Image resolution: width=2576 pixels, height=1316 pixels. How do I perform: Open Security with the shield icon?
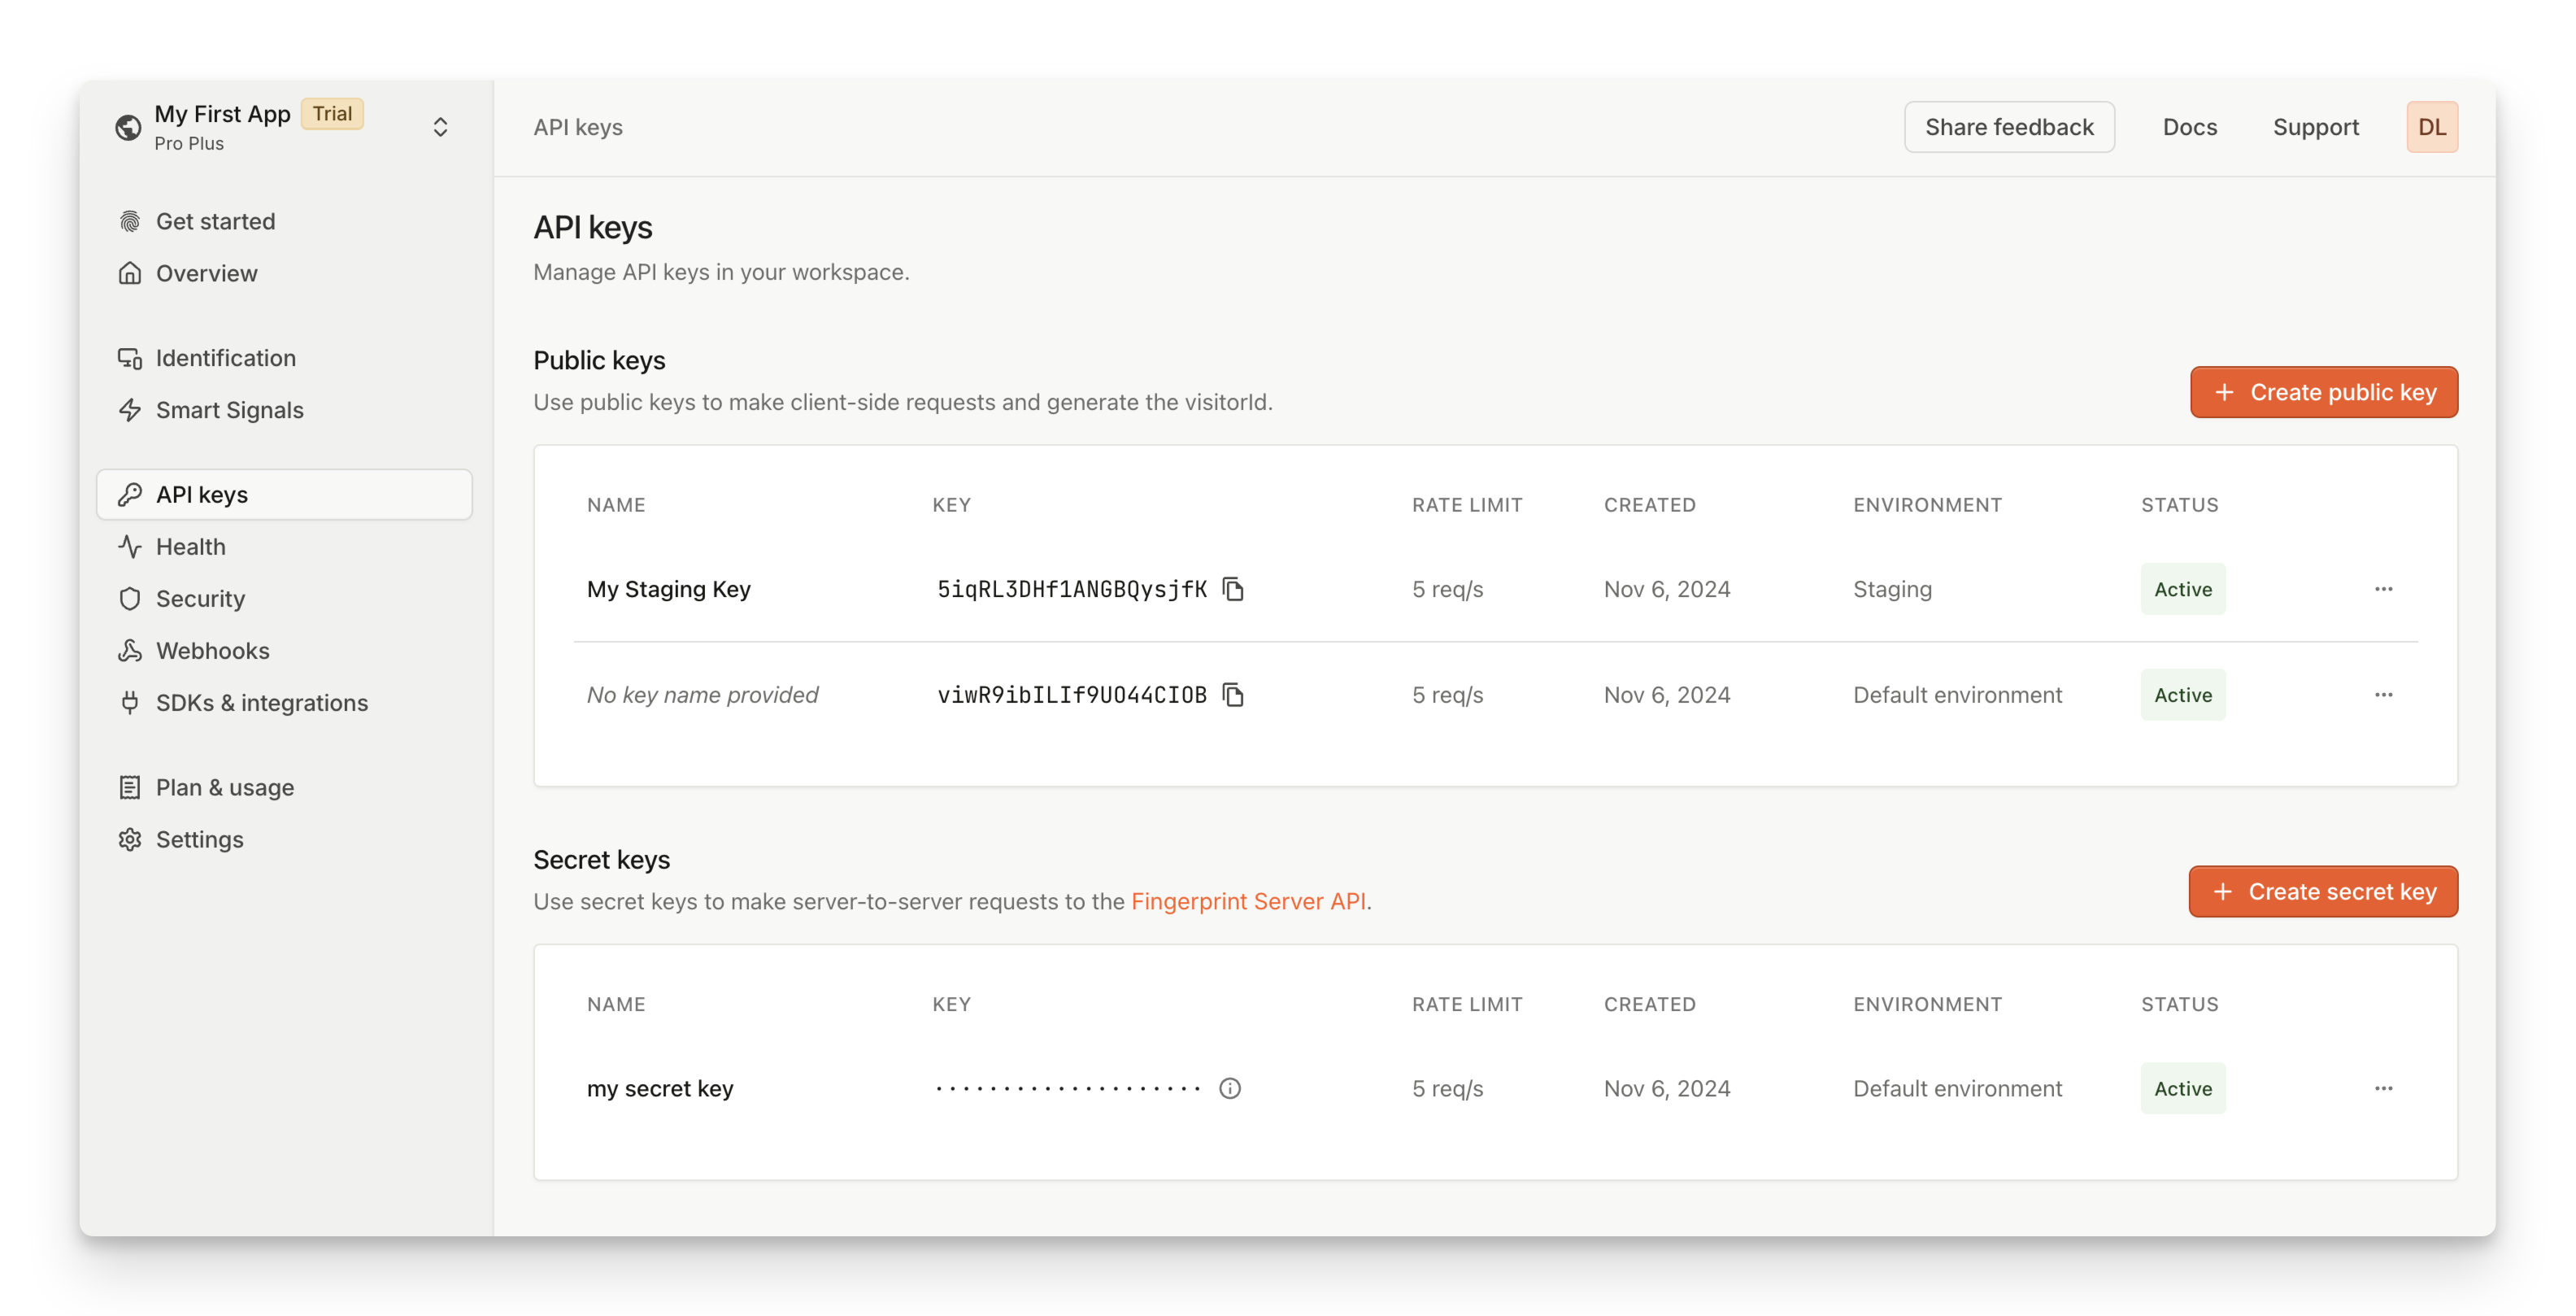130,598
